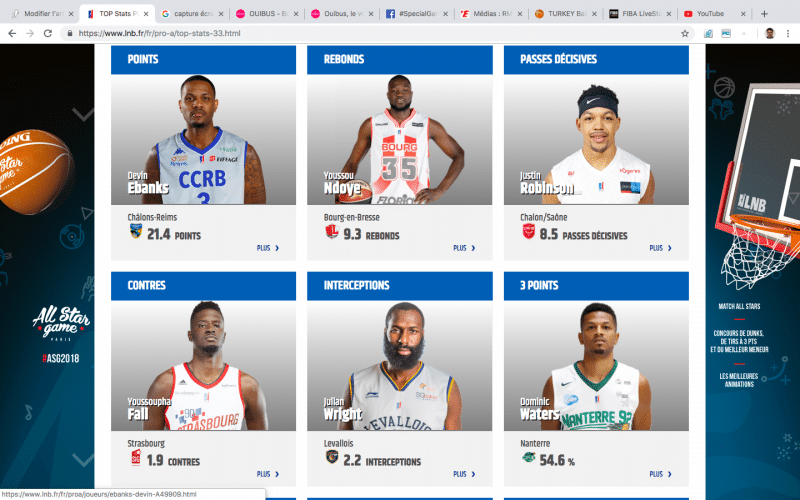Viewport: 800px width, 500px height.
Task: Click the Bourg-en-Bresse club logo icon
Action: coord(332,232)
